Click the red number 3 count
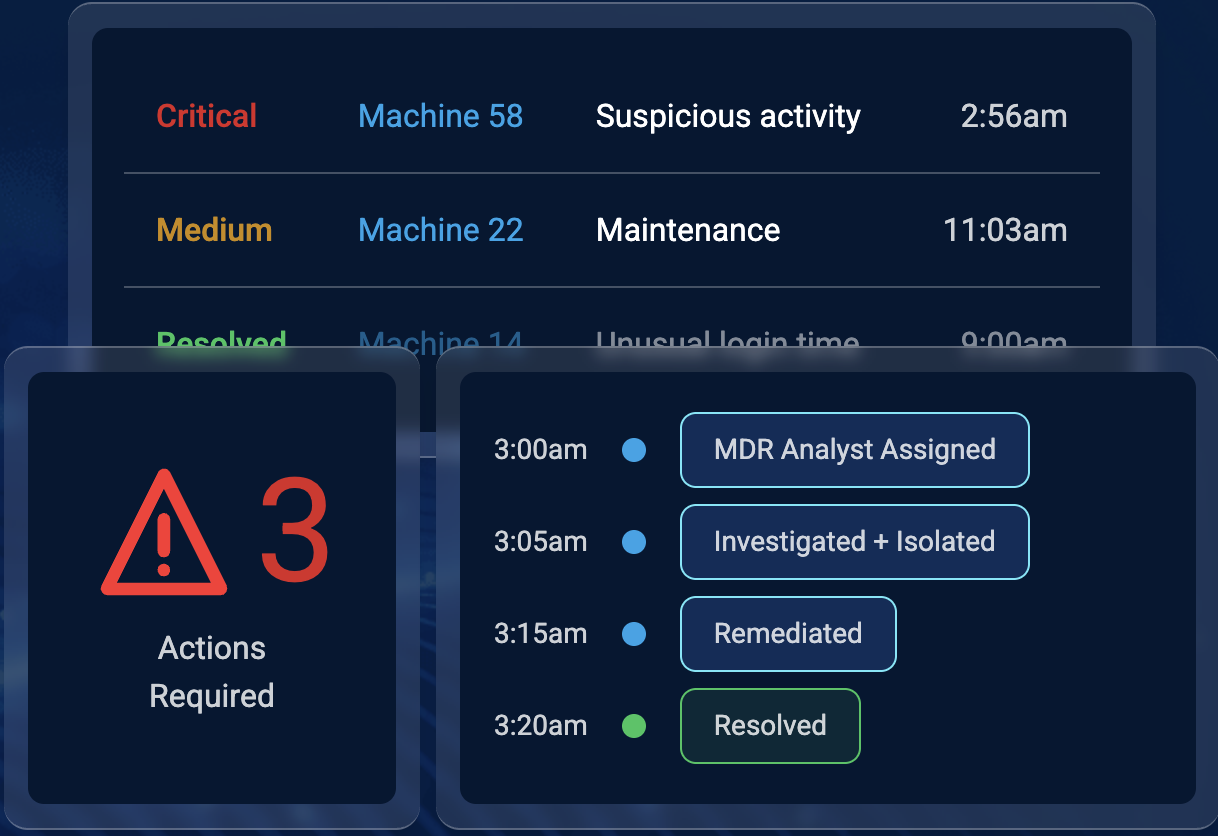Viewport: 1218px width, 836px height. tap(295, 530)
